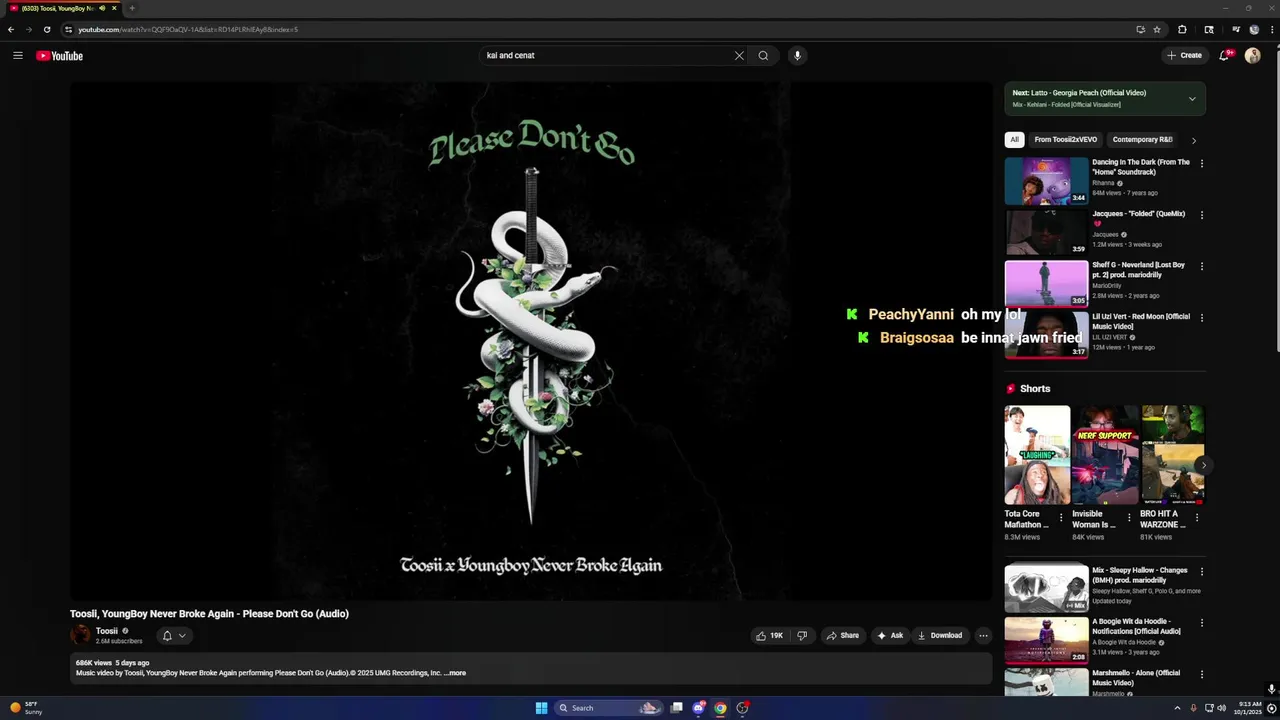Bookmark this page with the star

[x=1157, y=30]
